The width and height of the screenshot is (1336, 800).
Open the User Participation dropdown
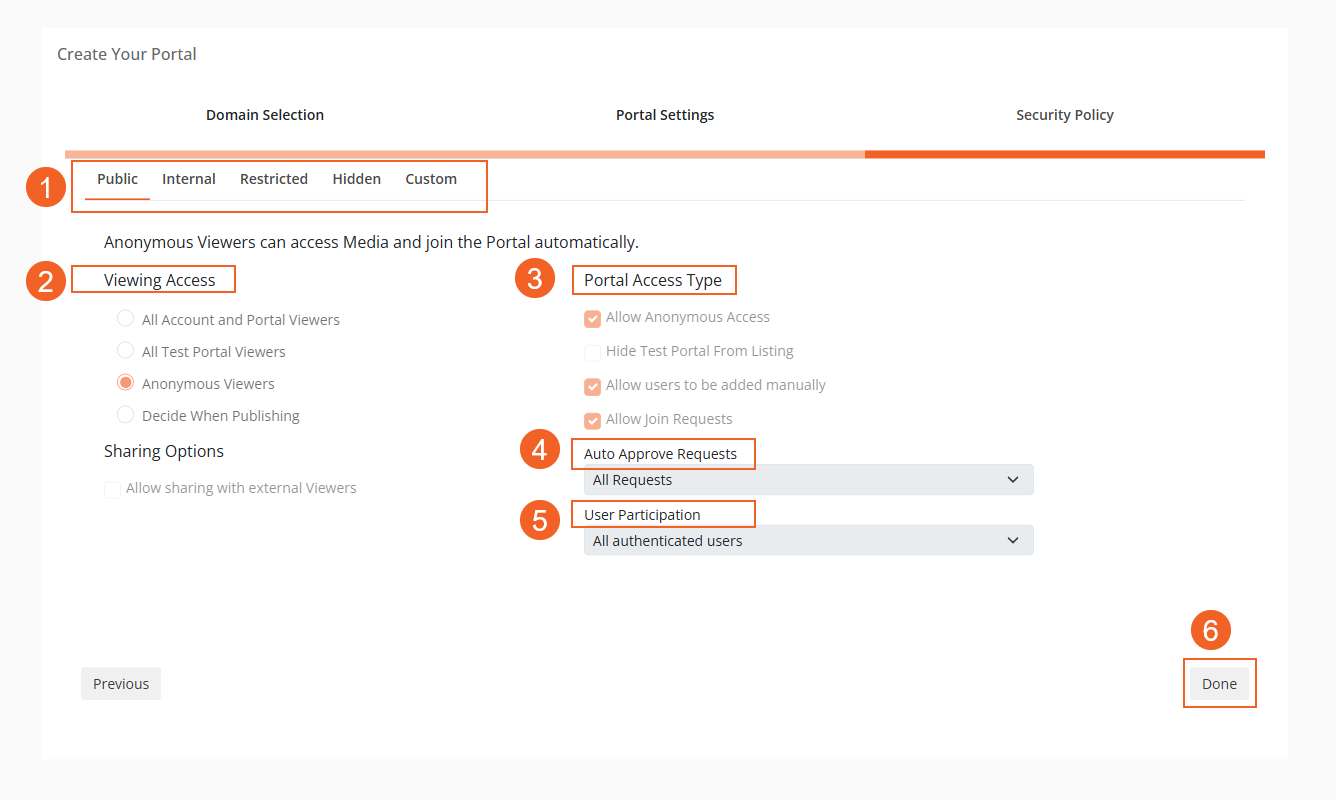click(808, 541)
